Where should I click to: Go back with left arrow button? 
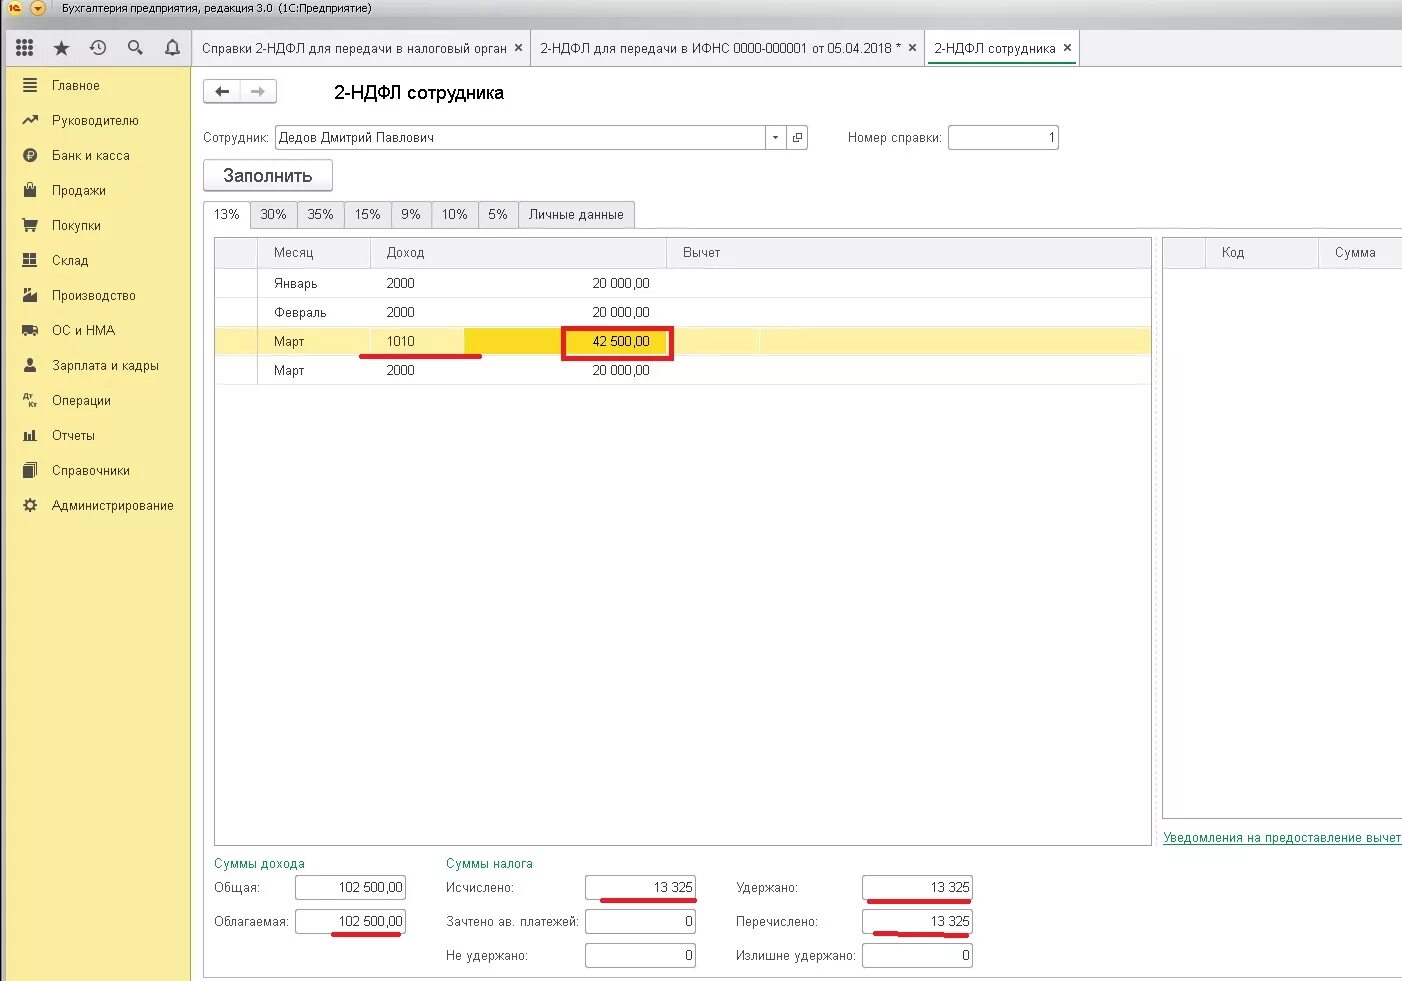(222, 91)
